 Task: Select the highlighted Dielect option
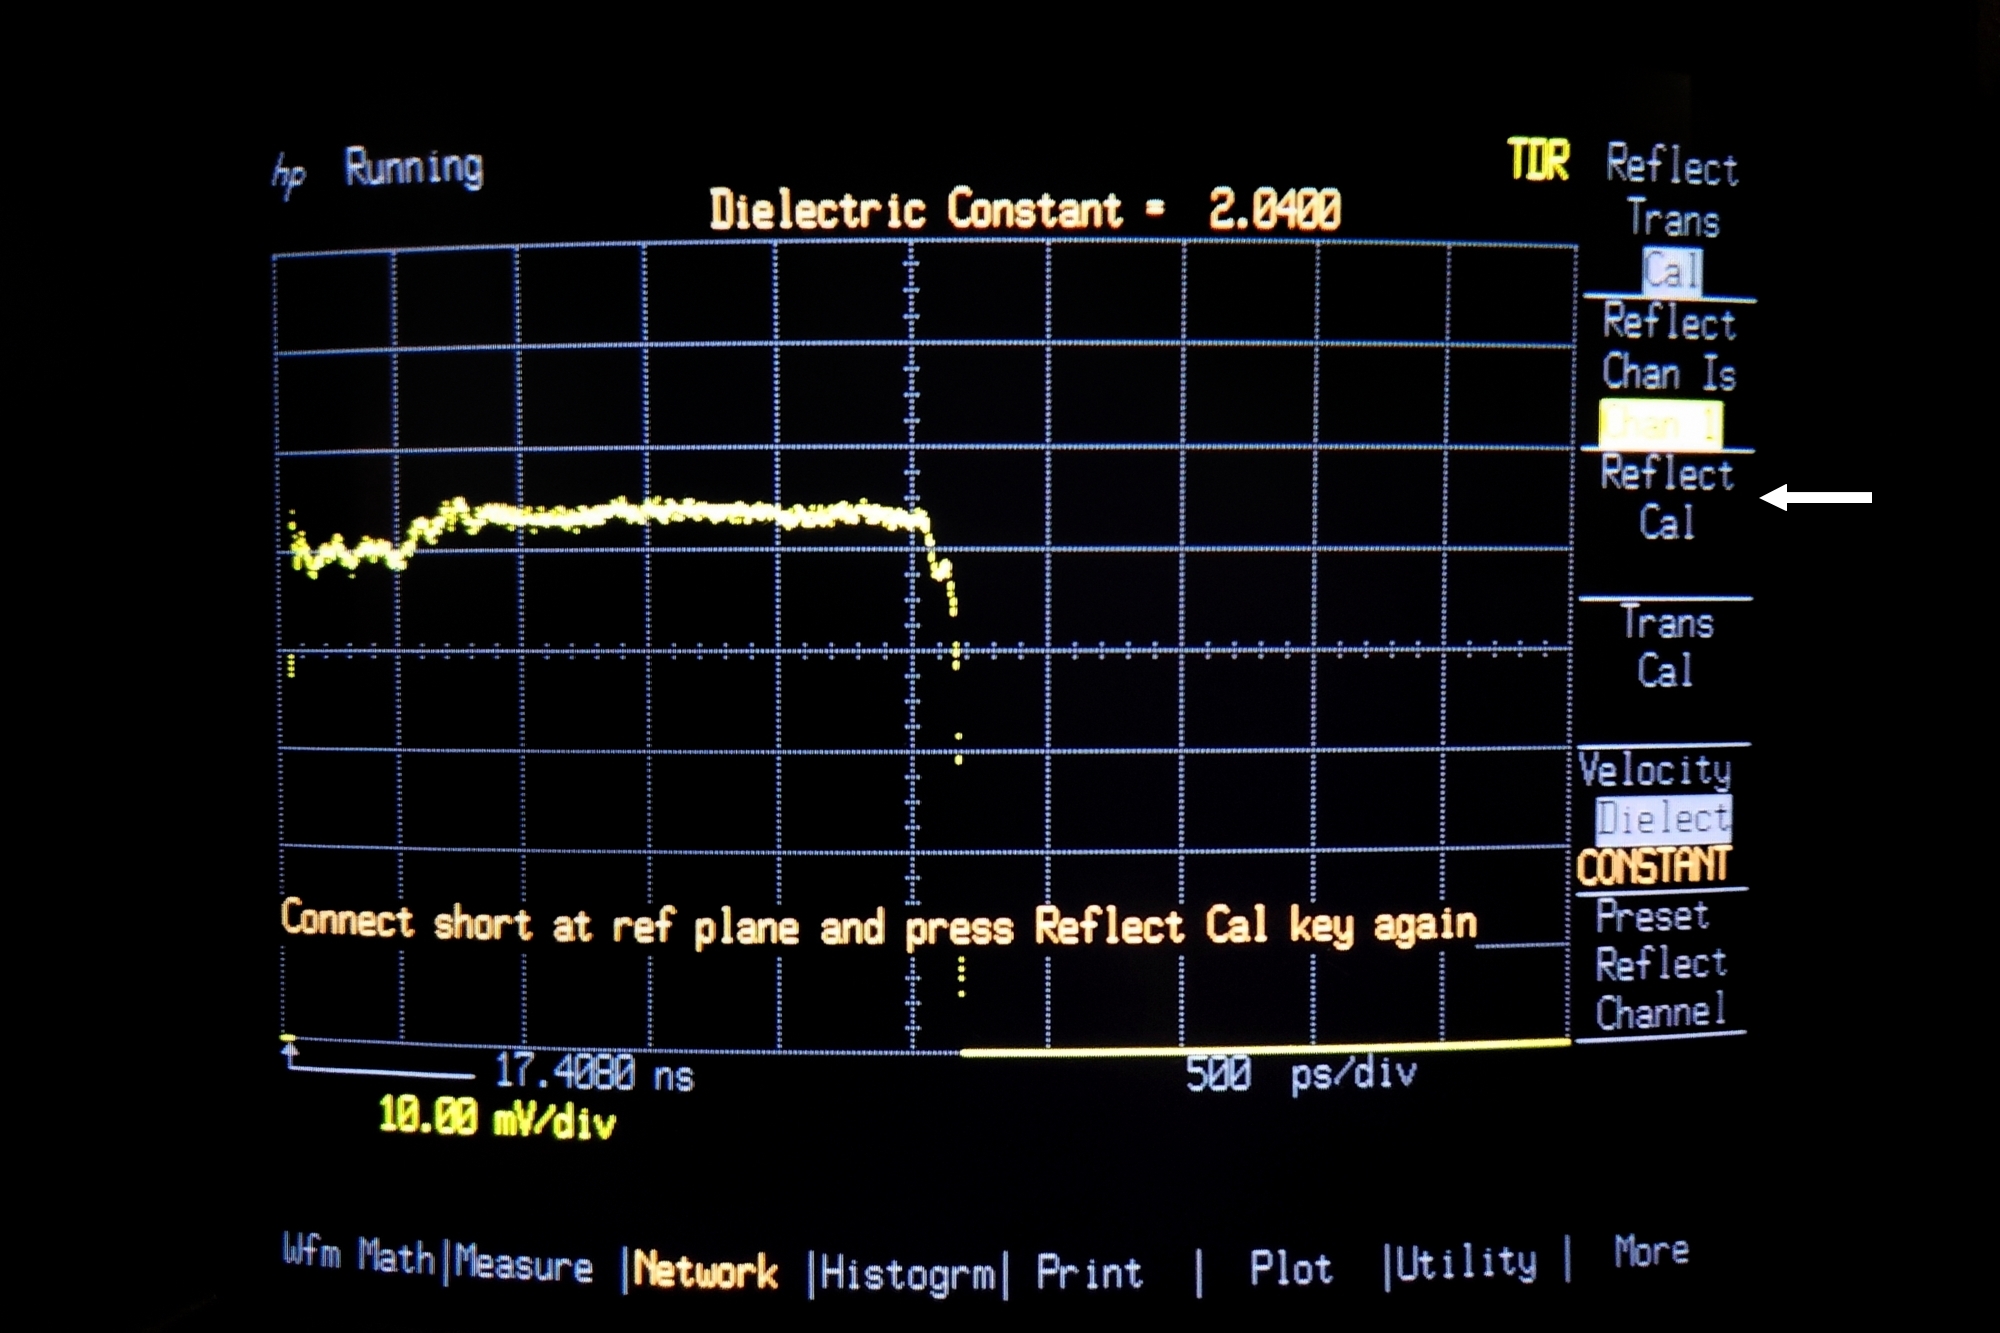coord(1663,819)
